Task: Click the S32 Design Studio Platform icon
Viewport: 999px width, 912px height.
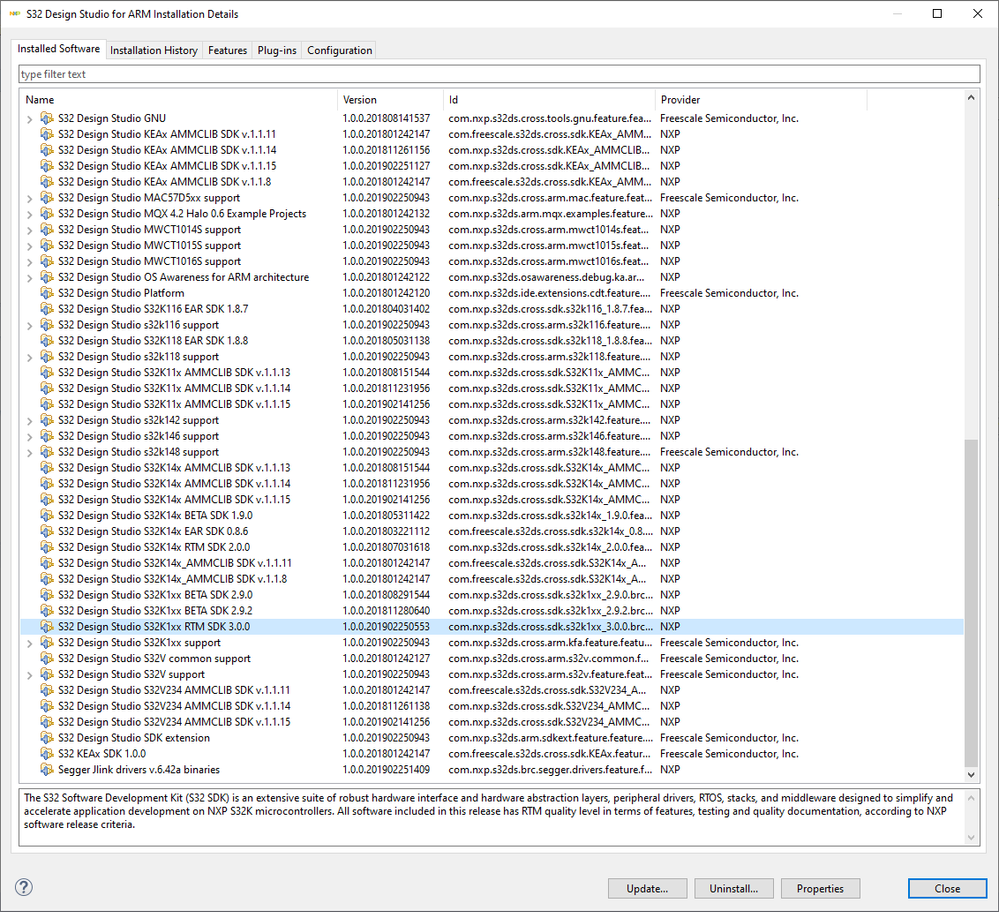Action: (47, 293)
